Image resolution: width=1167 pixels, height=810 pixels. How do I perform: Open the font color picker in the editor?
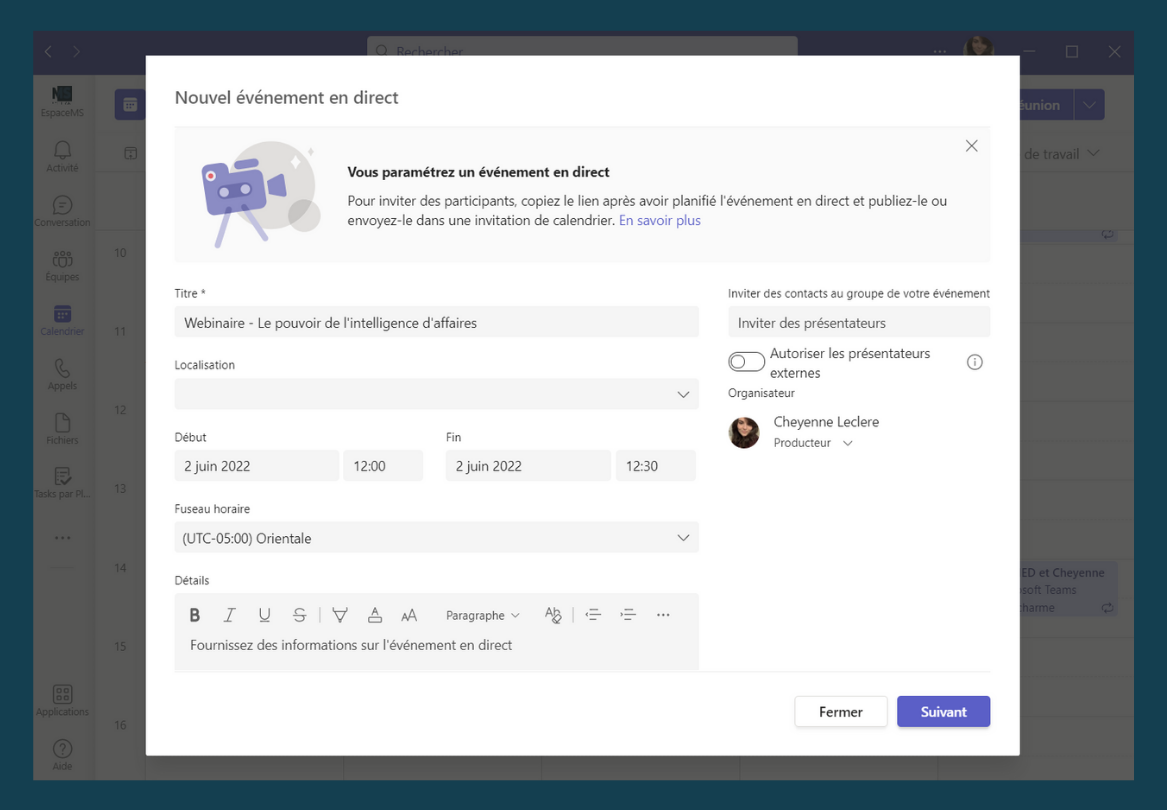pos(374,614)
